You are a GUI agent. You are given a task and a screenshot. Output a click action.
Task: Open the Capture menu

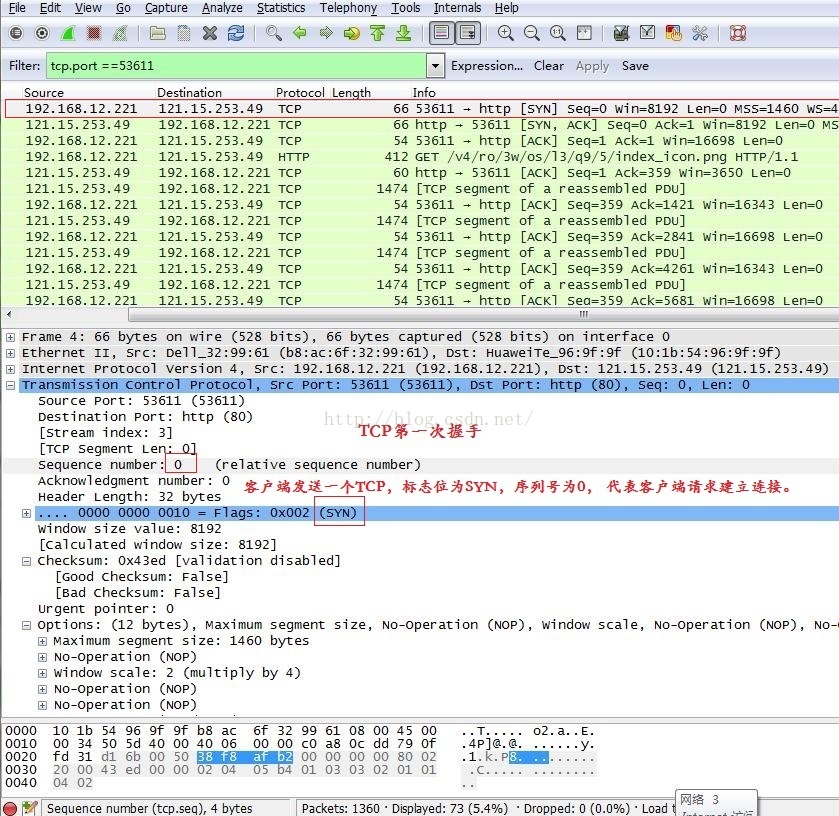coord(166,7)
